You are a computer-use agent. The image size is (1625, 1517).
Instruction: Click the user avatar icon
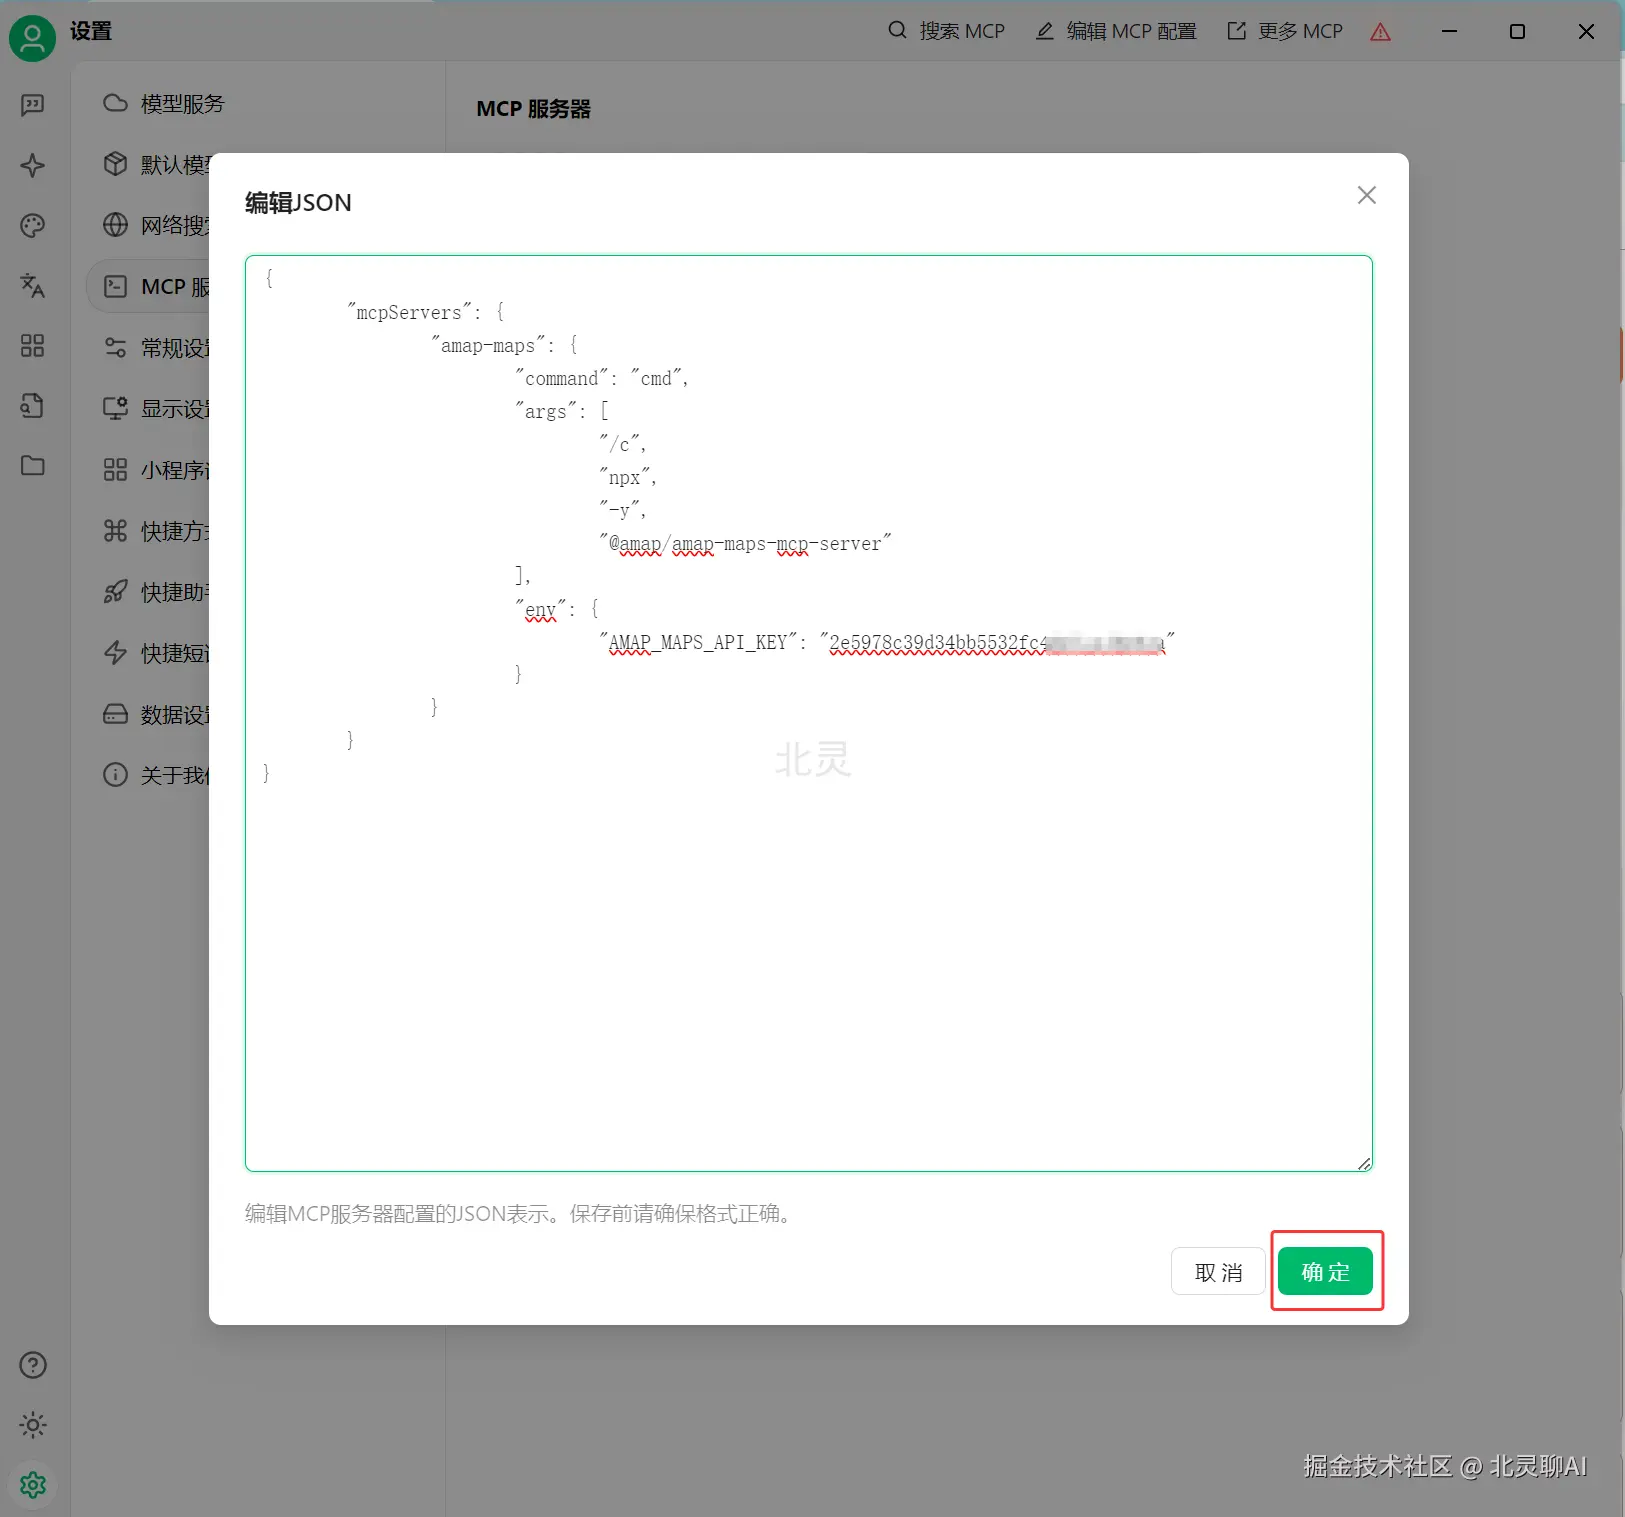click(x=32, y=38)
